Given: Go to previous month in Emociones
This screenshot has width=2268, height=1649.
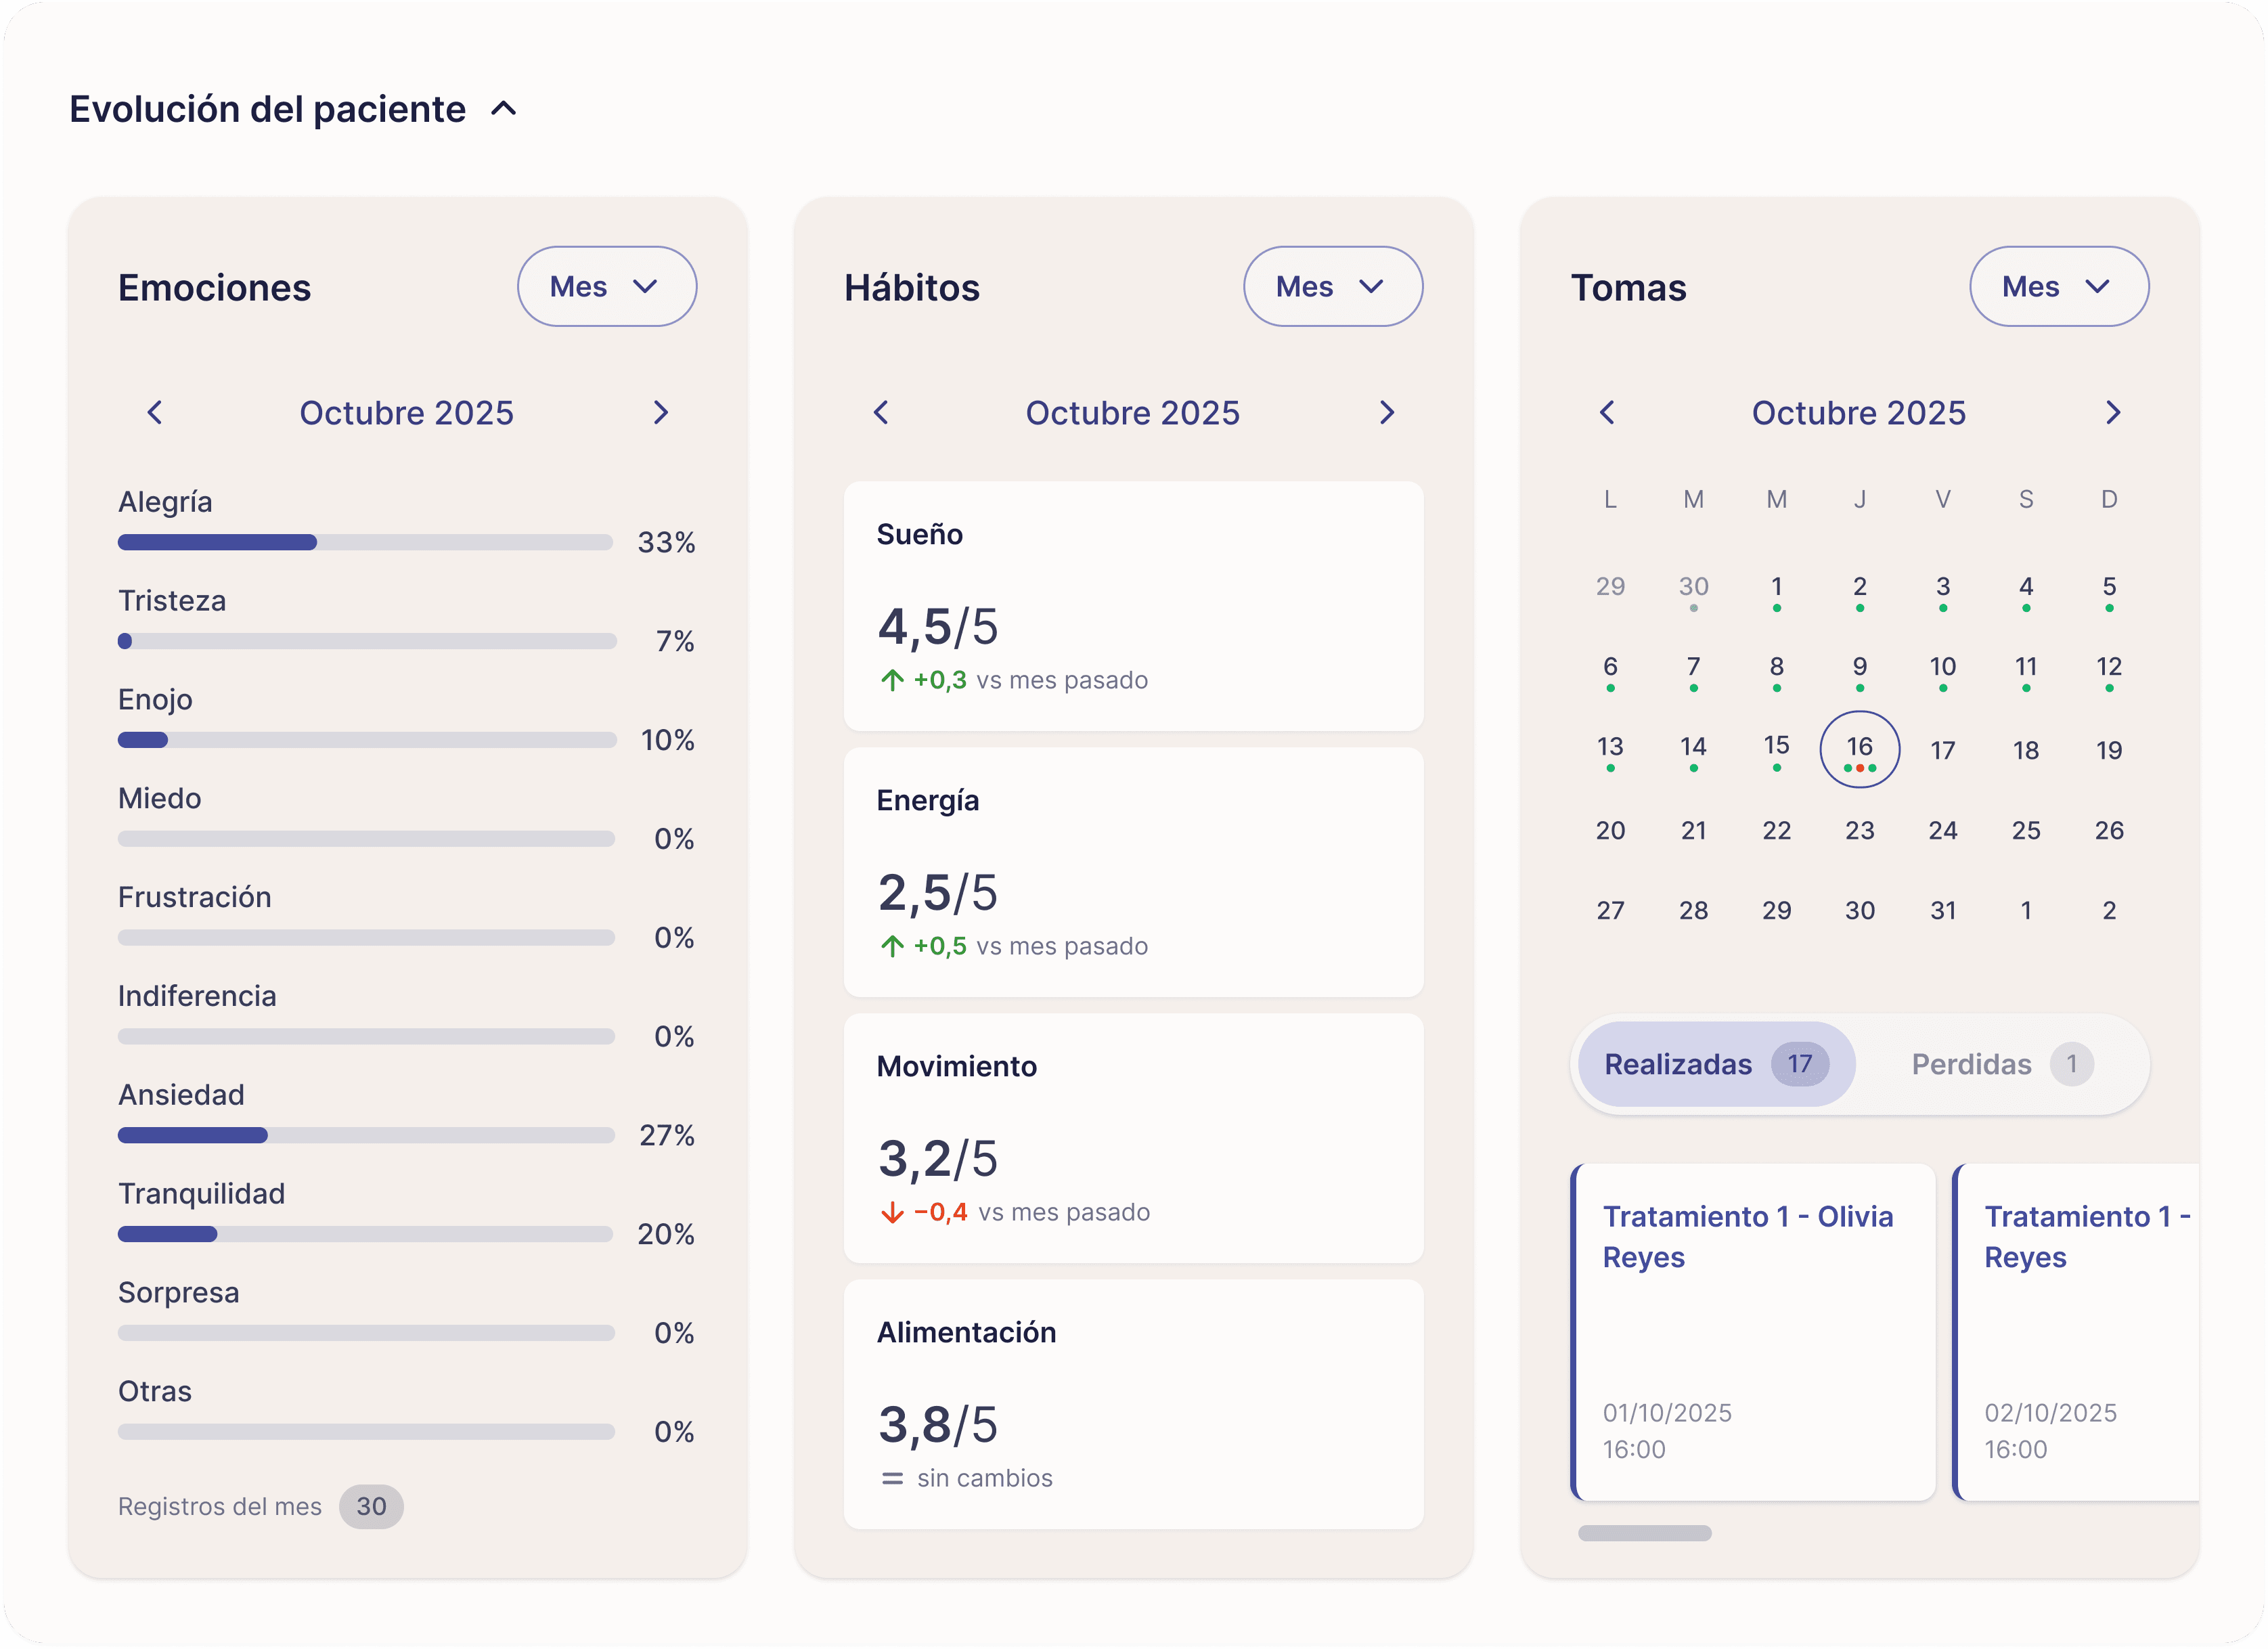Looking at the screenshot, I should click(155, 412).
